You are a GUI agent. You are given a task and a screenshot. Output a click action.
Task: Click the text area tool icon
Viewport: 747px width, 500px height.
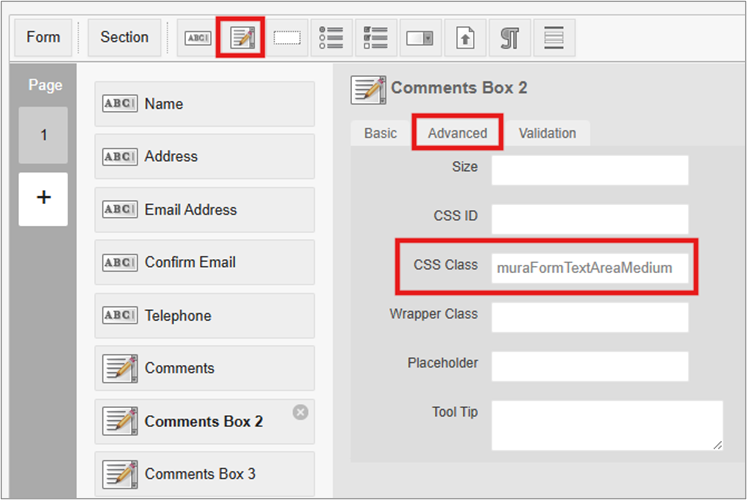coord(242,38)
